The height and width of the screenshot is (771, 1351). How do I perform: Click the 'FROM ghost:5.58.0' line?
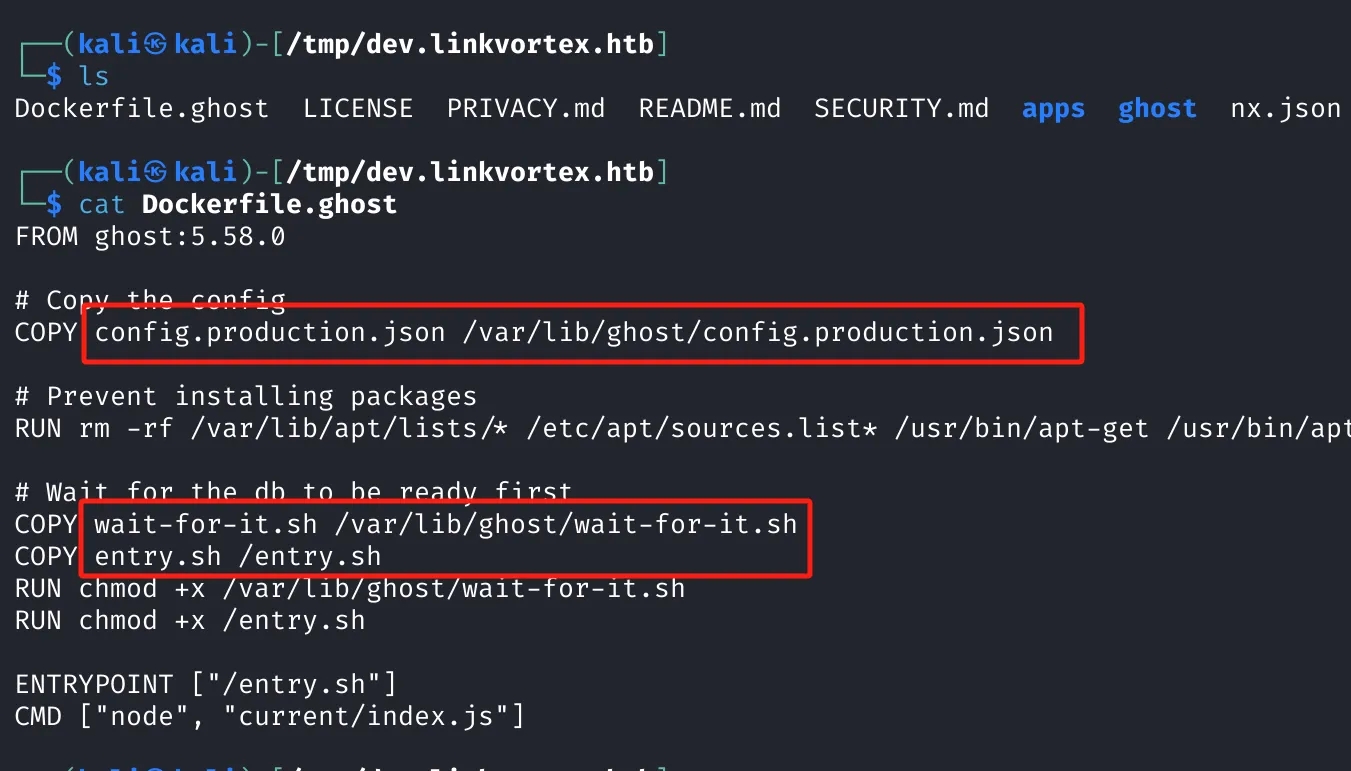(150, 236)
